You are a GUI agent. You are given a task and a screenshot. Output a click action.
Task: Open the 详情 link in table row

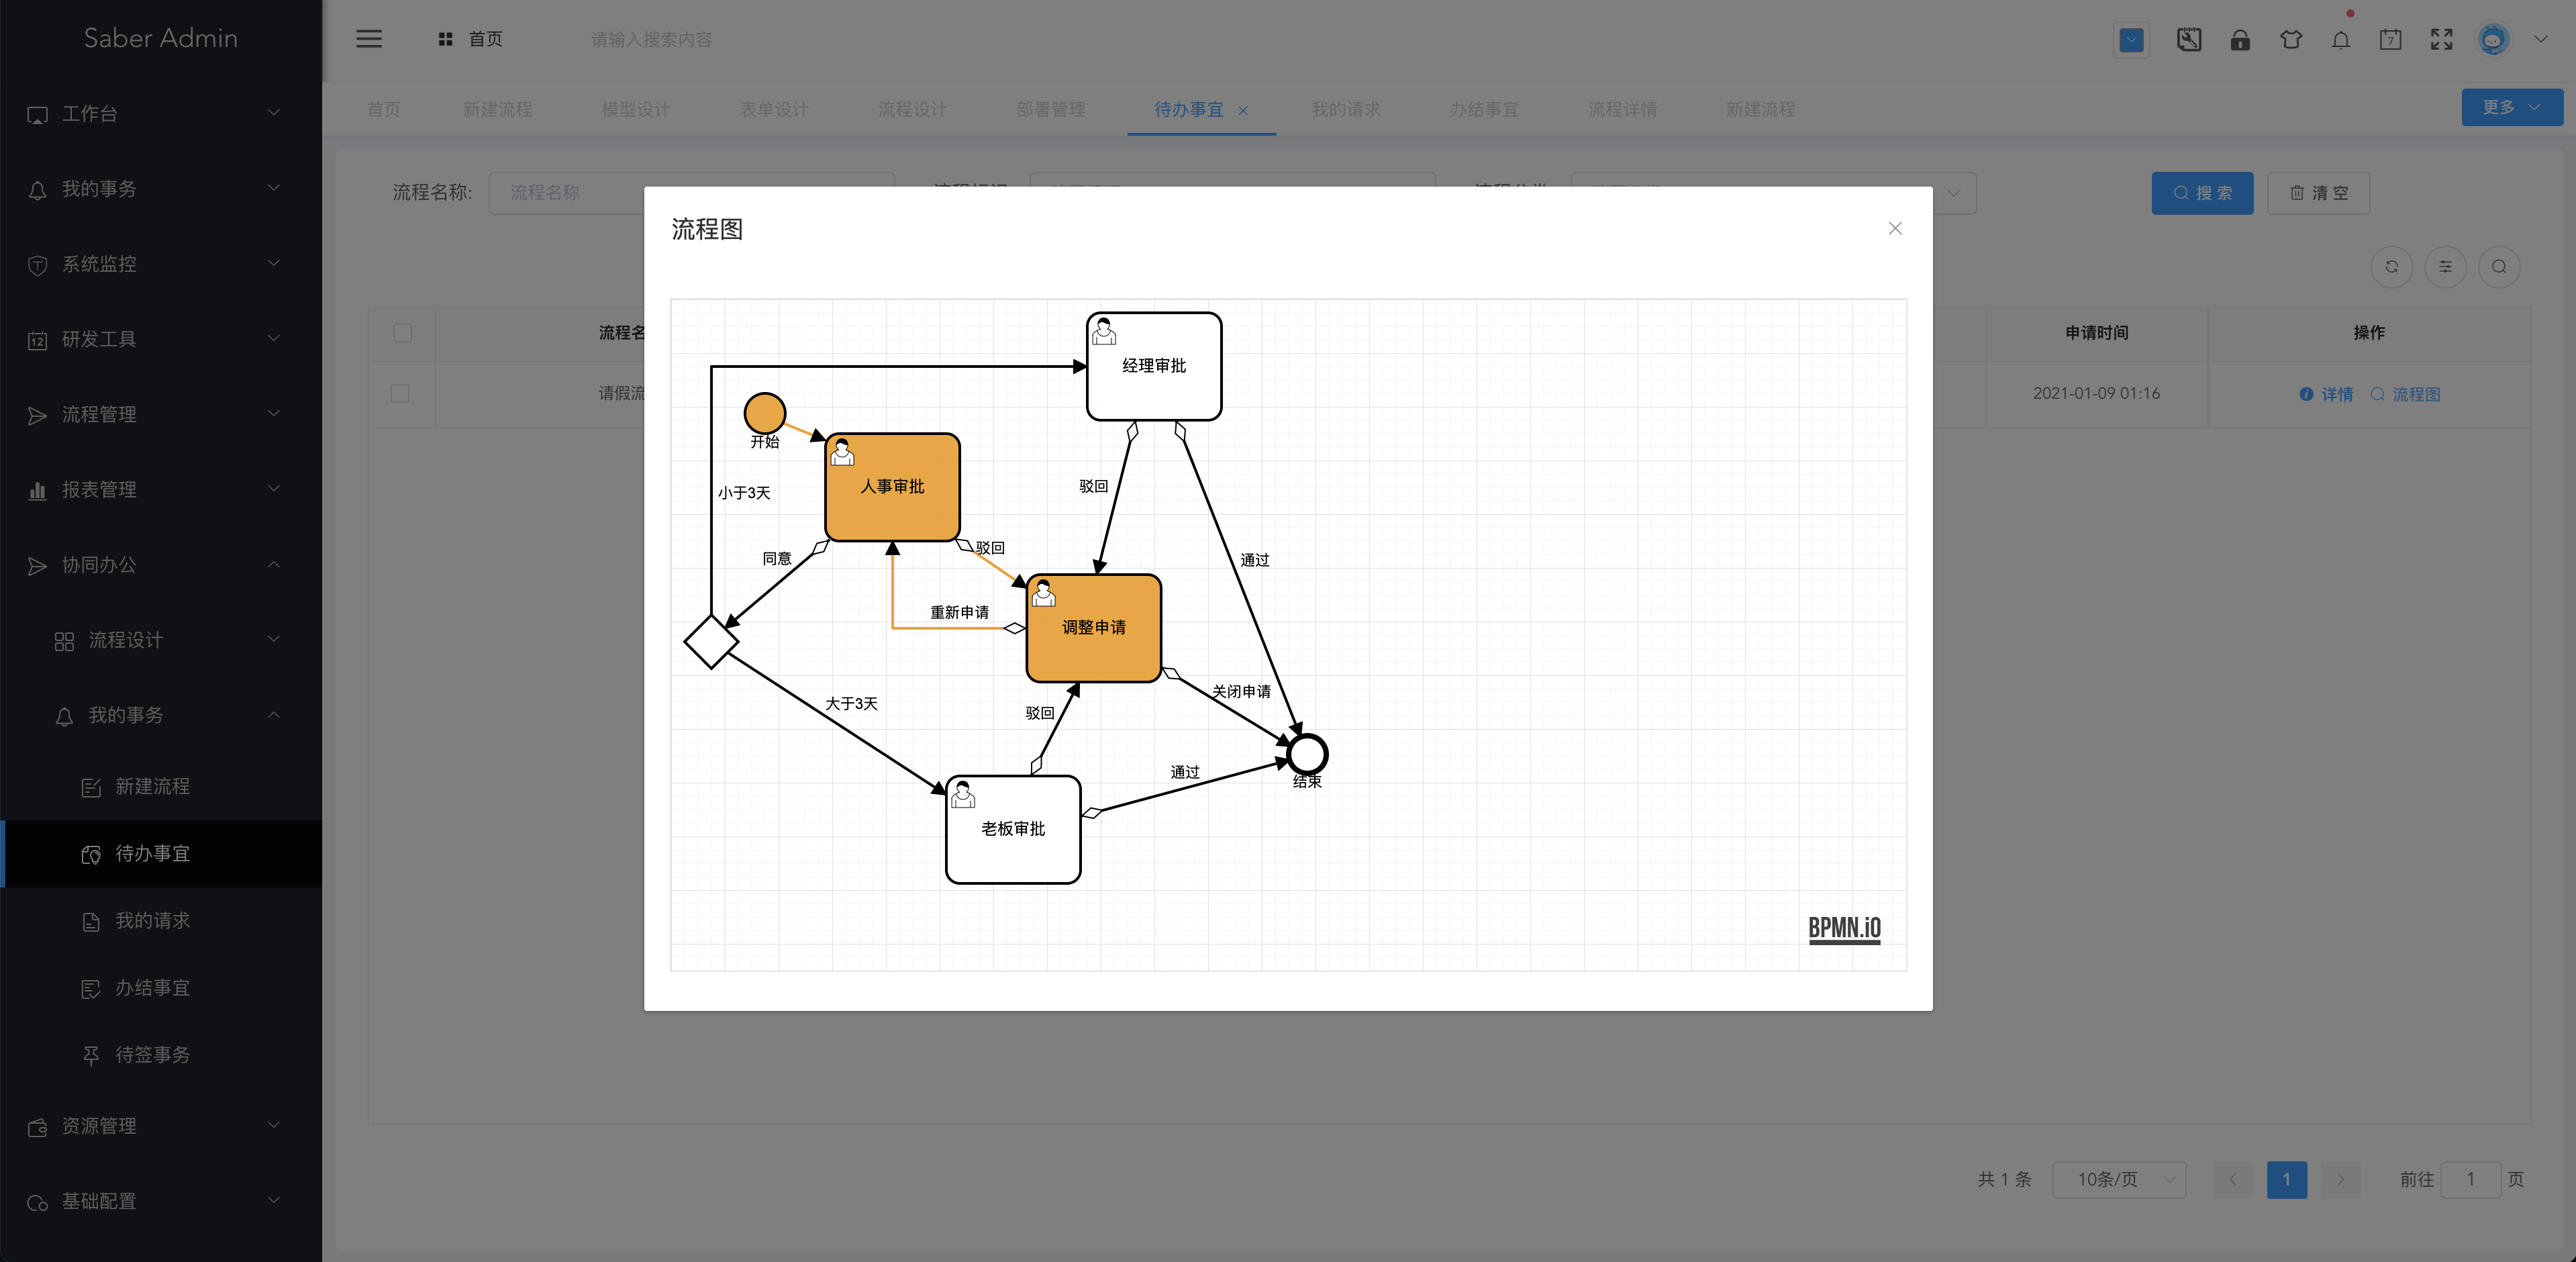pos(2326,394)
